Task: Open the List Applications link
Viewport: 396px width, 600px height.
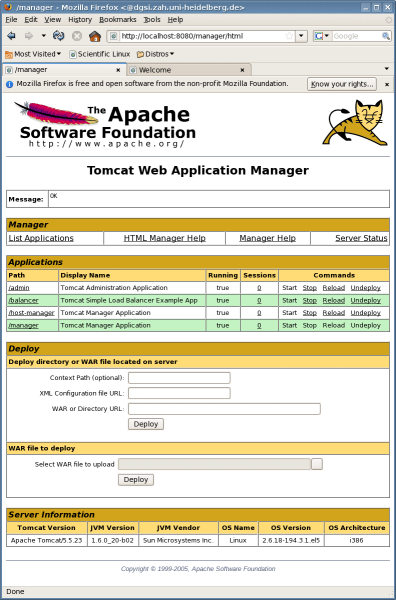Action: [41, 238]
